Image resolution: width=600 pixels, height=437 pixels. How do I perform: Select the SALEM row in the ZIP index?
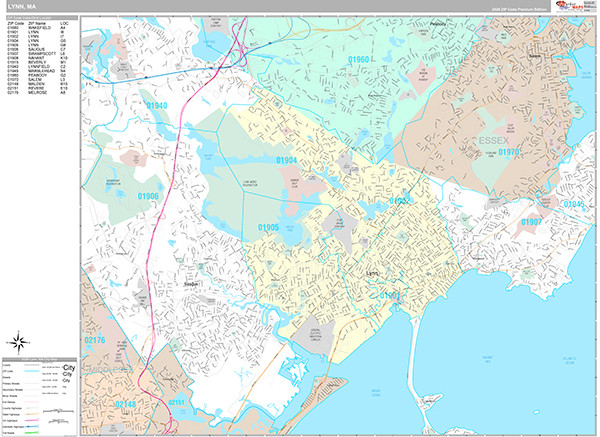pyautogui.click(x=37, y=80)
